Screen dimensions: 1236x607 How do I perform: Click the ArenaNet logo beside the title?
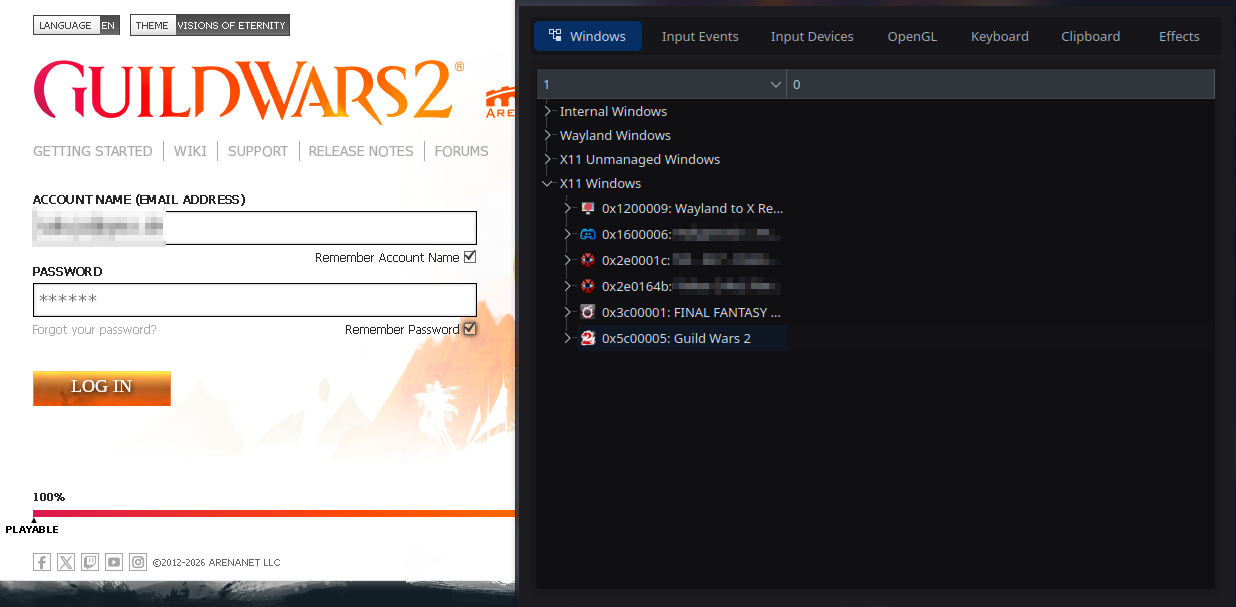click(500, 102)
